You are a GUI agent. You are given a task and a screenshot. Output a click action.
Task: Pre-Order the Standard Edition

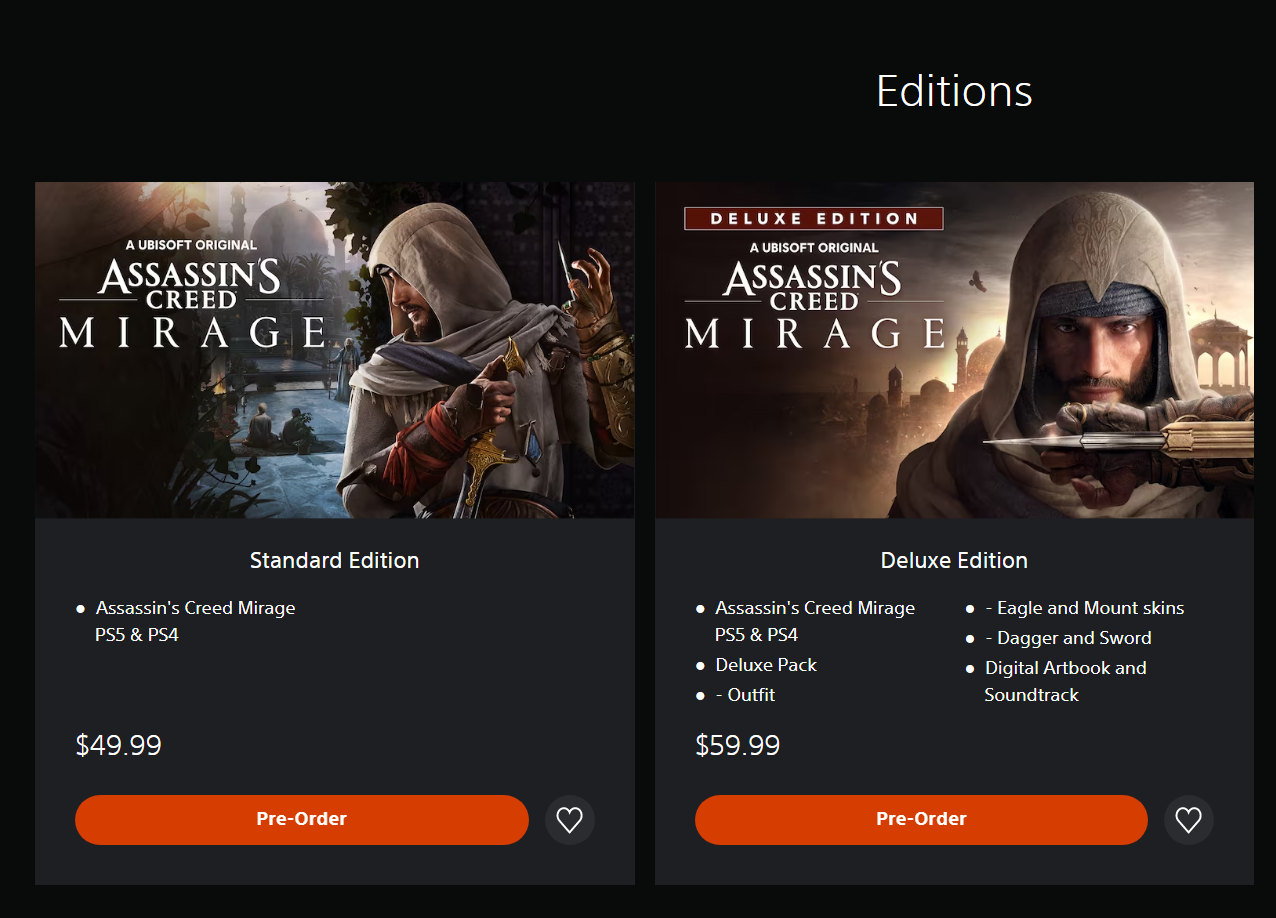click(x=301, y=820)
